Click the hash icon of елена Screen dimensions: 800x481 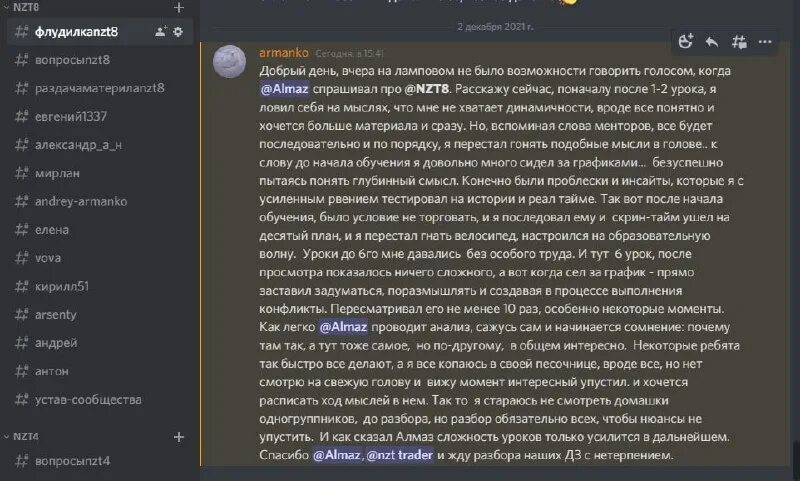click(x=21, y=230)
